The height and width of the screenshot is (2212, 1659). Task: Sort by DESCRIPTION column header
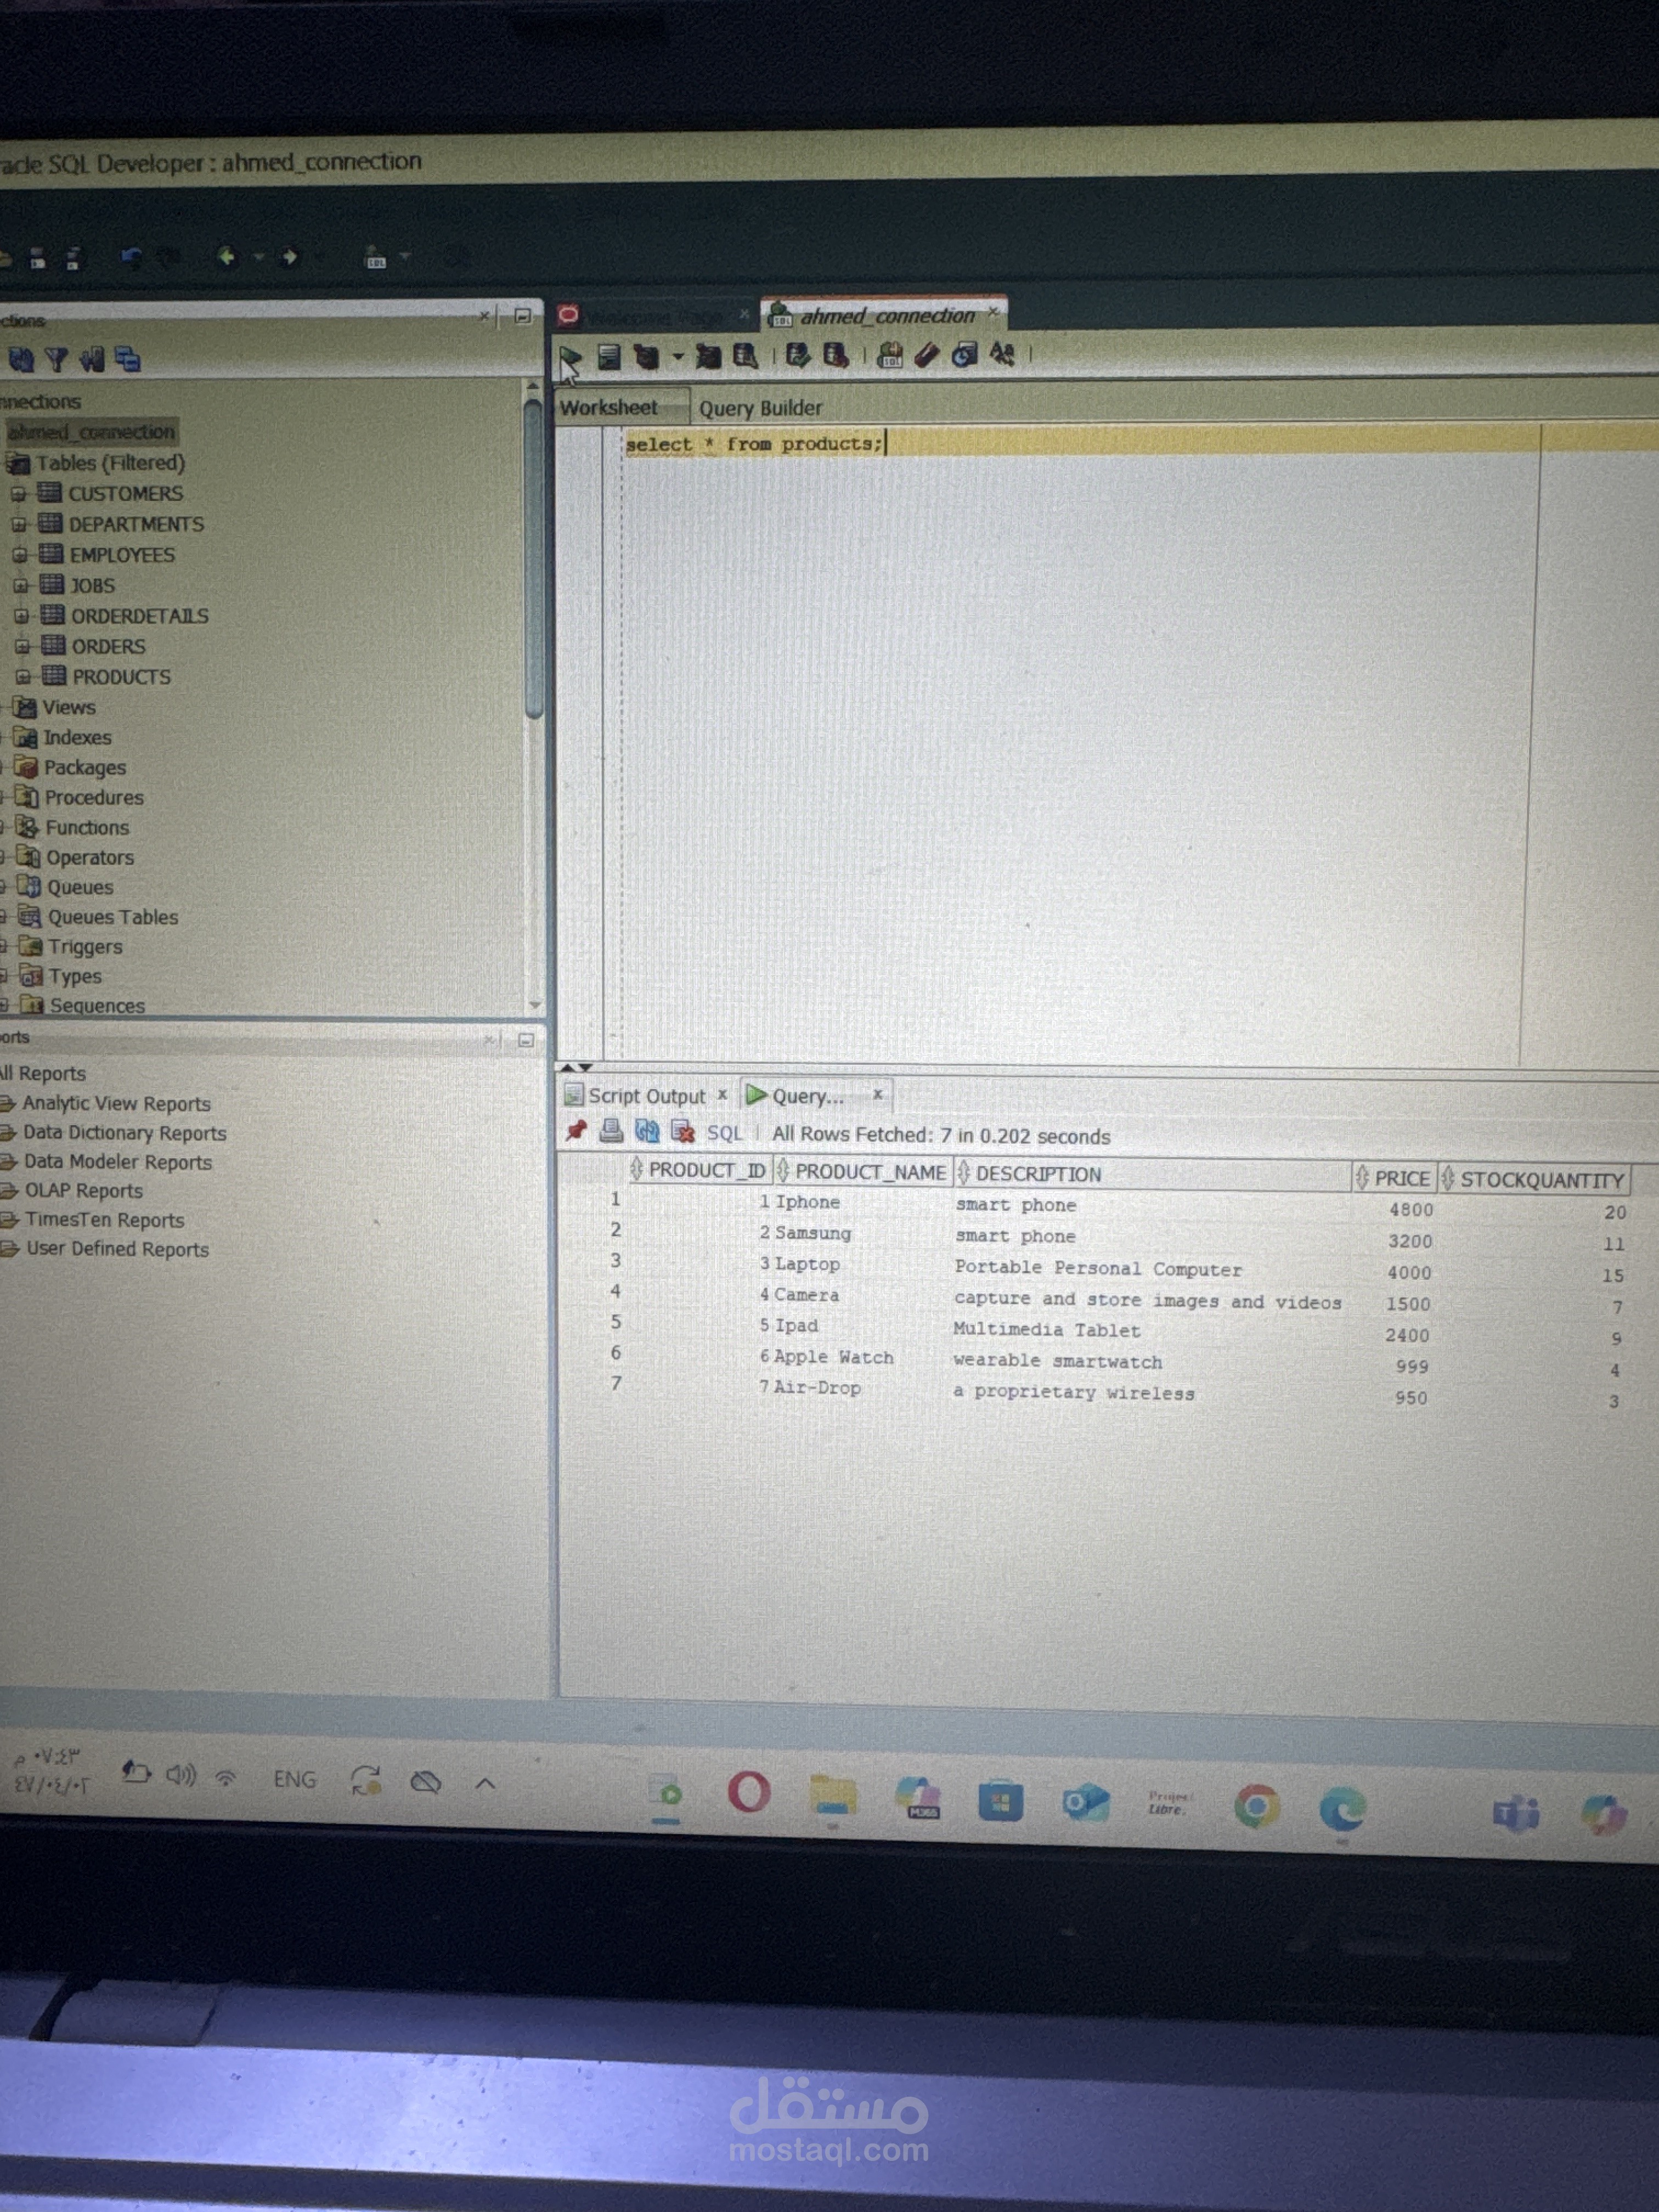pyautogui.click(x=1152, y=1175)
